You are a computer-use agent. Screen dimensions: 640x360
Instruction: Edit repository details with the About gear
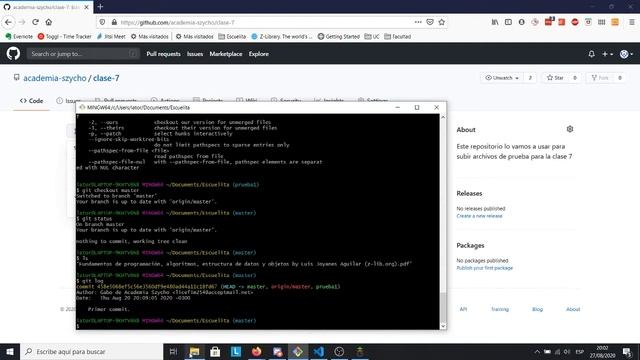click(x=570, y=129)
